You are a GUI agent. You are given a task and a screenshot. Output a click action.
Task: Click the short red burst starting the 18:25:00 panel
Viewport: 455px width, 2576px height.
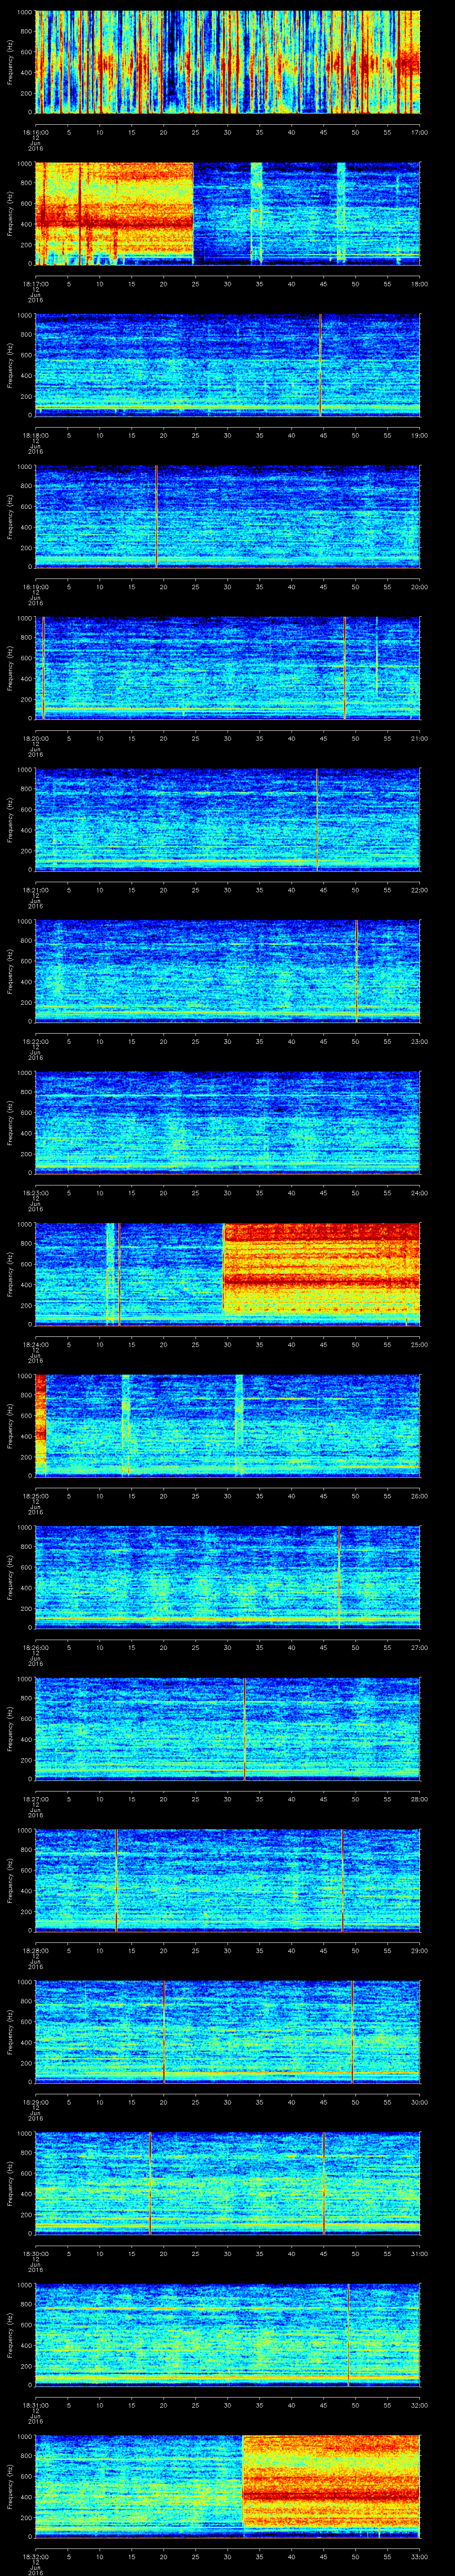pyautogui.click(x=41, y=1420)
